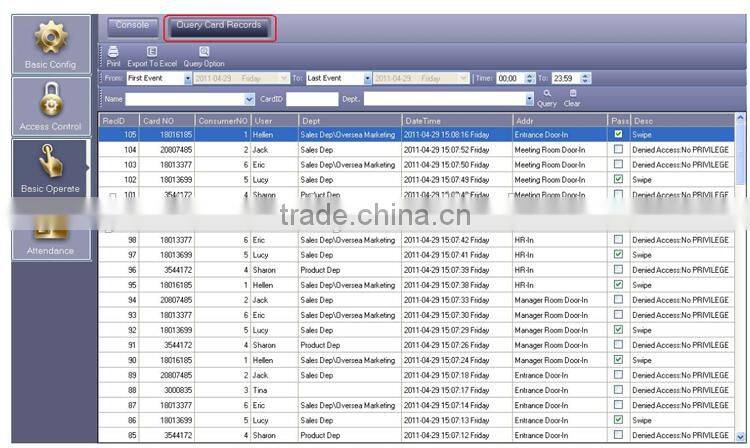Click into the CardID input field
Image resolution: width=750 pixels, height=448 pixels.
pyautogui.click(x=312, y=99)
